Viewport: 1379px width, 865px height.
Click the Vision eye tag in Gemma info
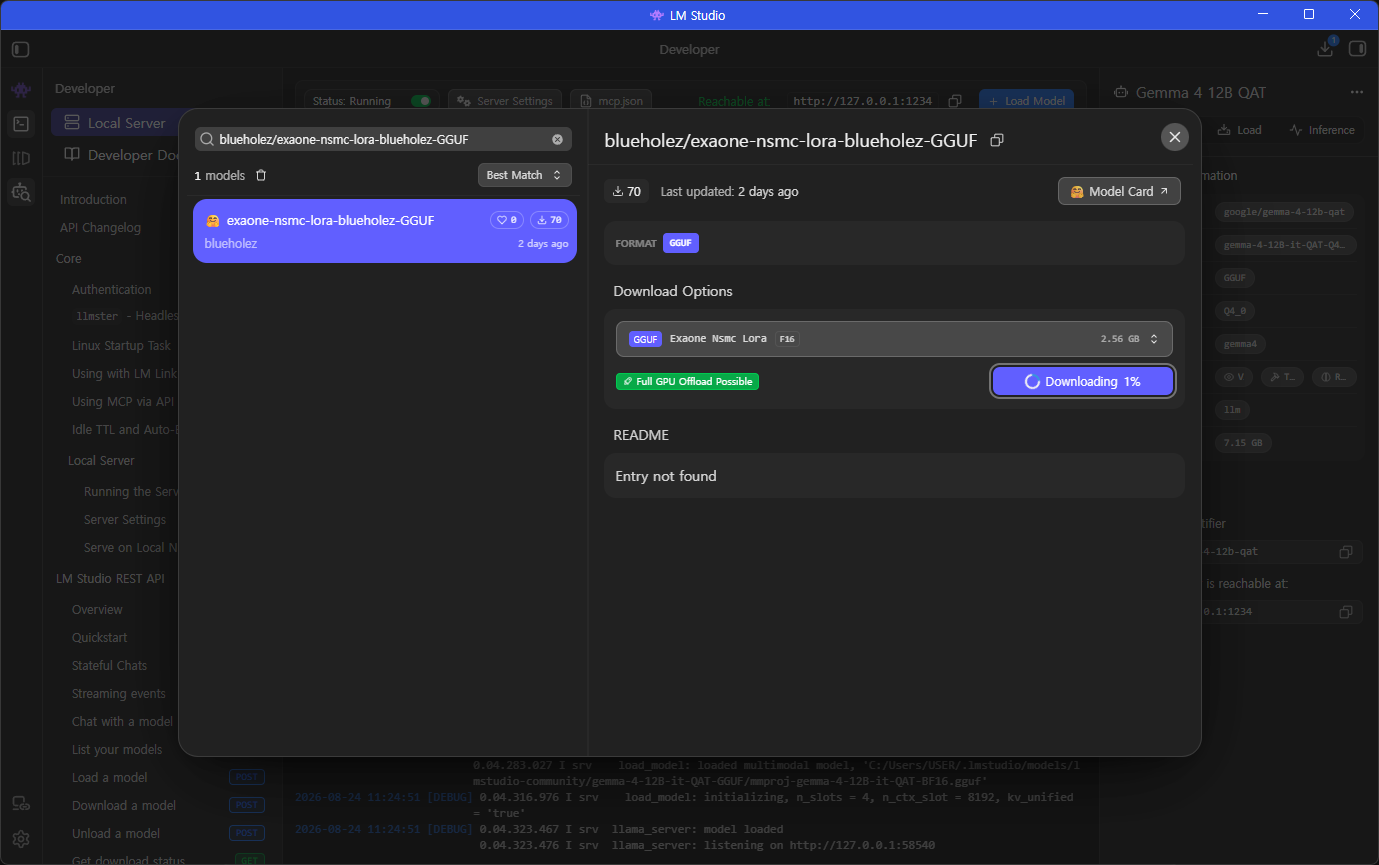click(1236, 377)
